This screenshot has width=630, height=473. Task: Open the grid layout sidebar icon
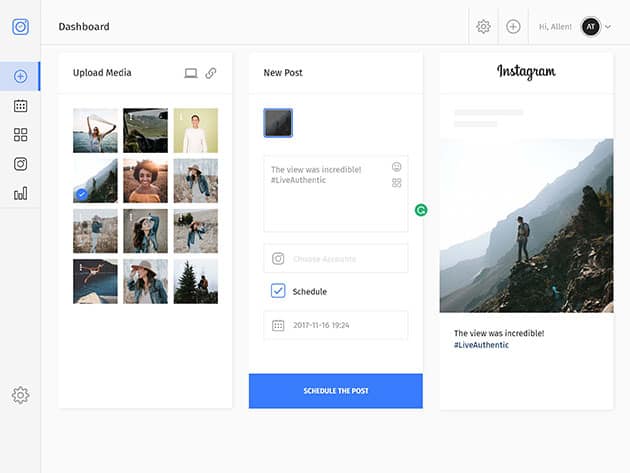[20, 135]
